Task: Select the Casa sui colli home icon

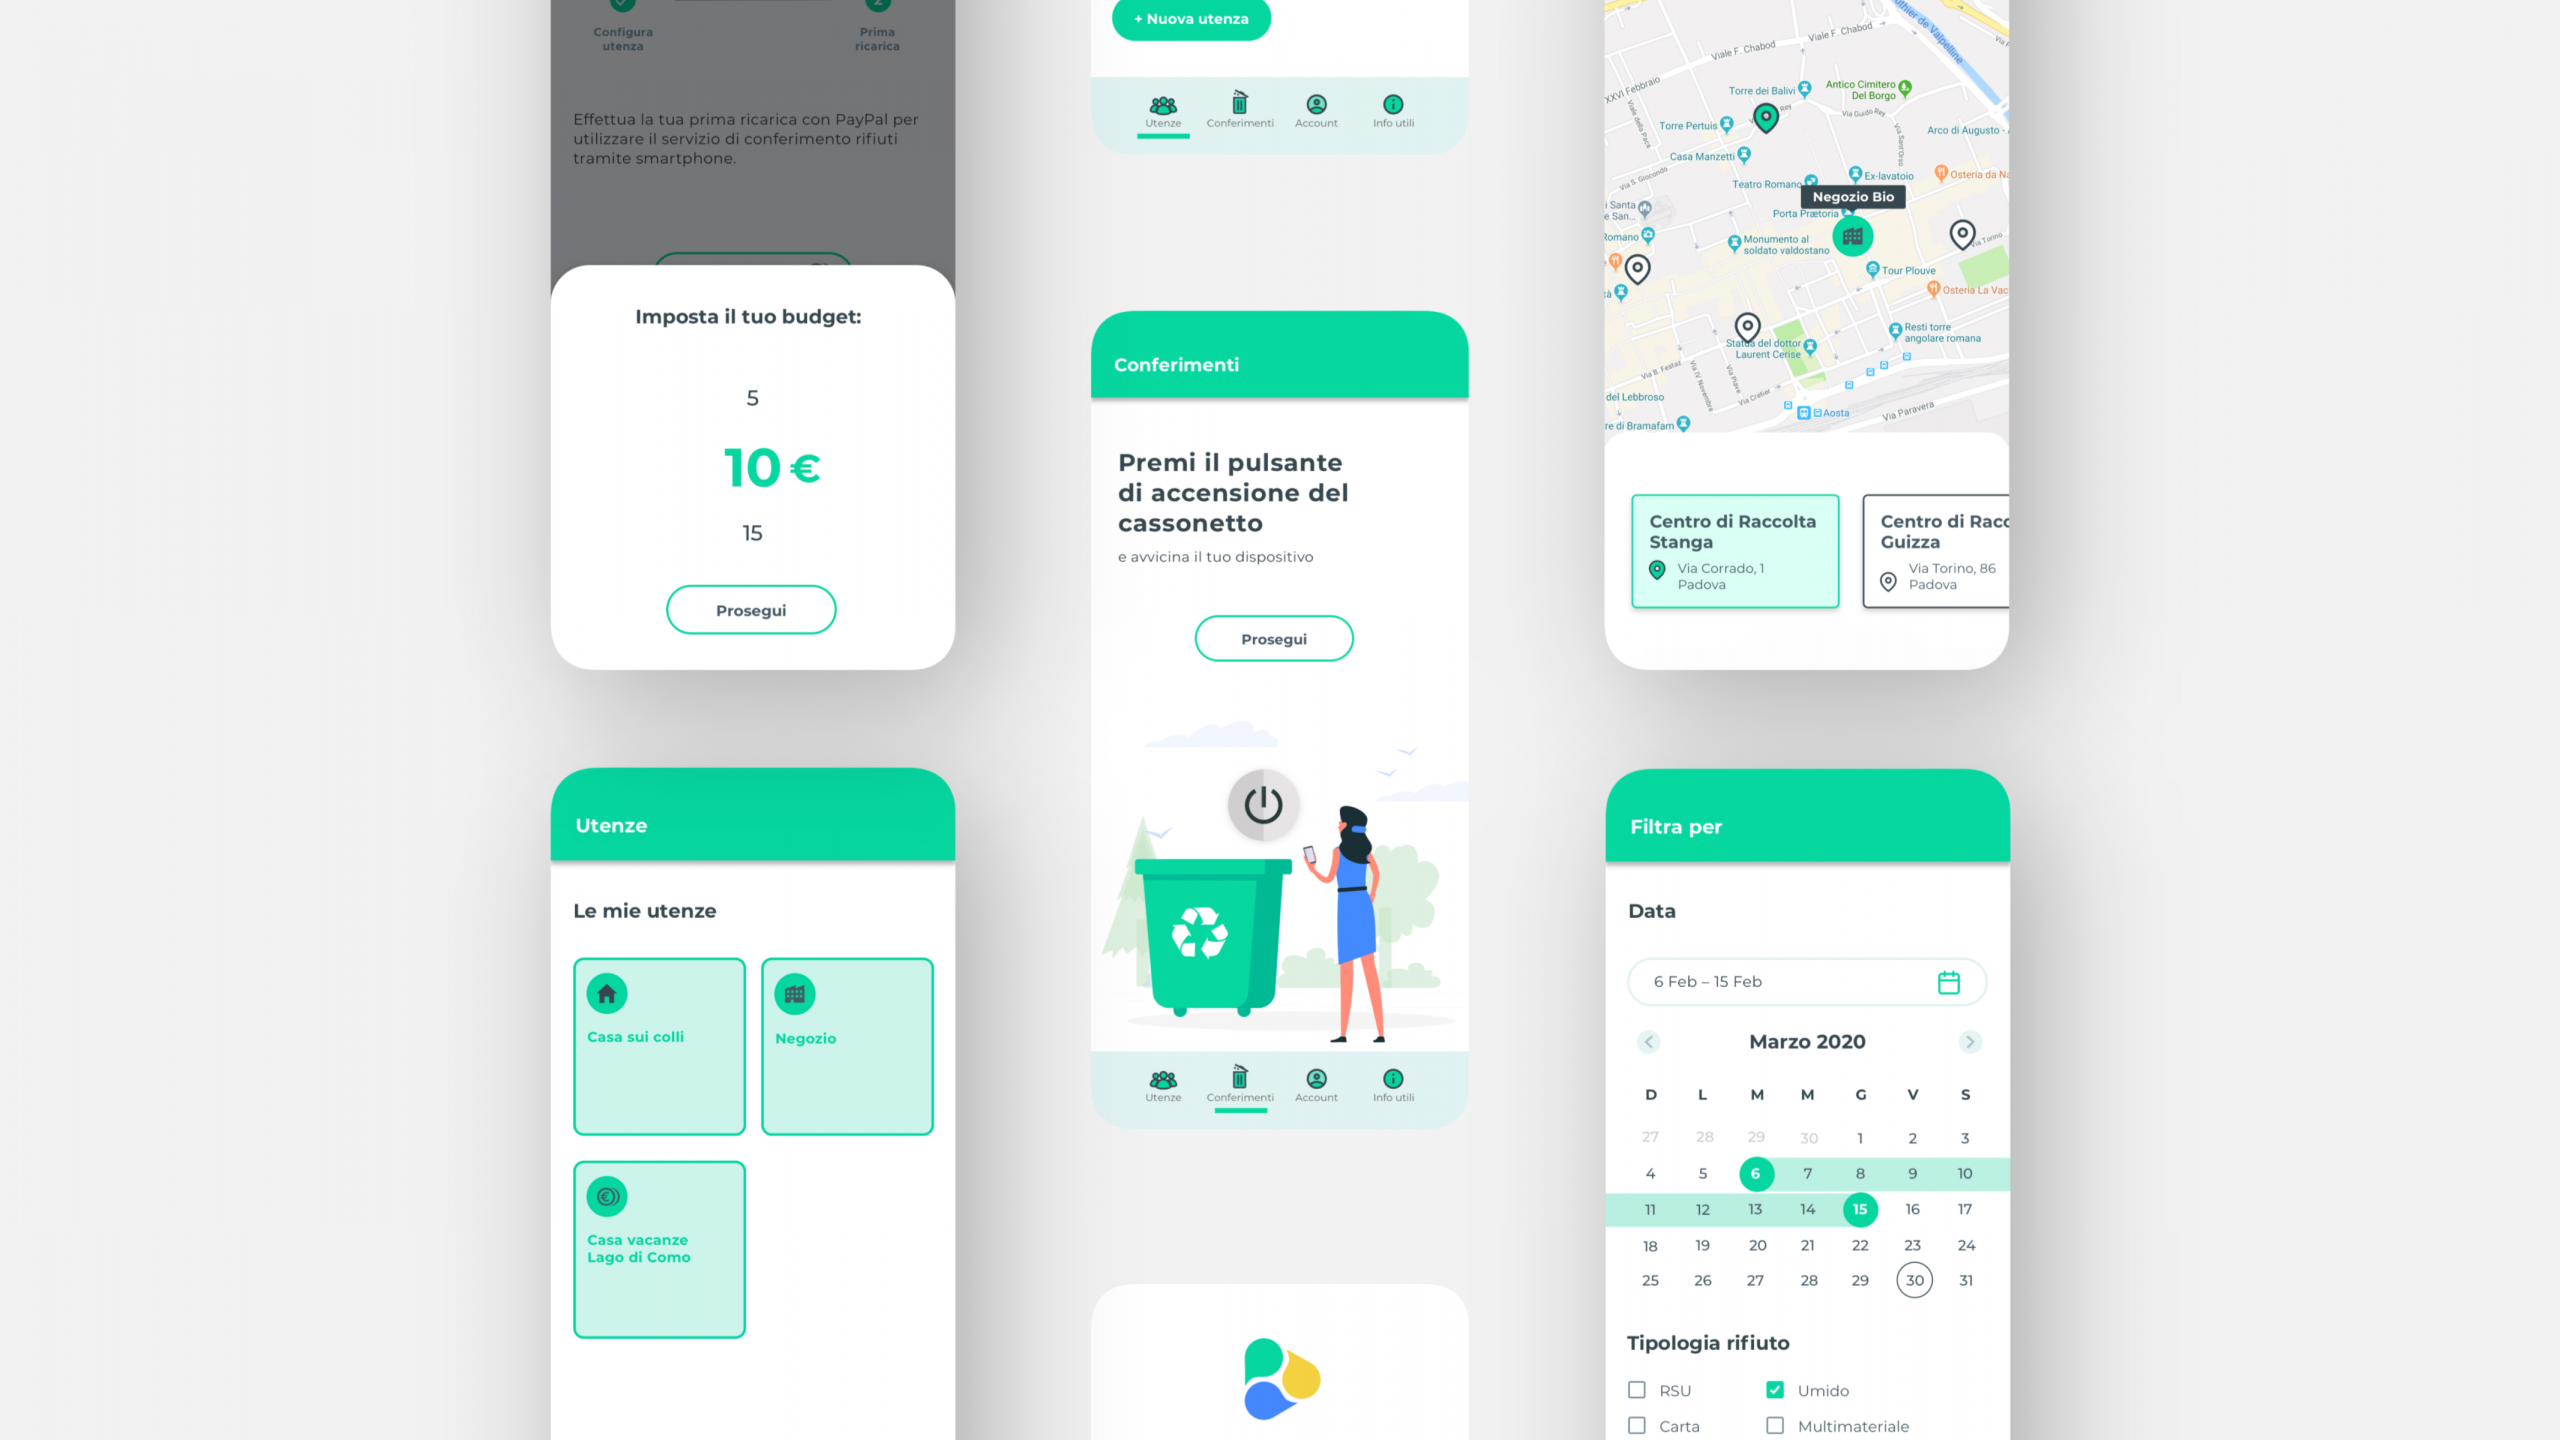Action: 608,993
